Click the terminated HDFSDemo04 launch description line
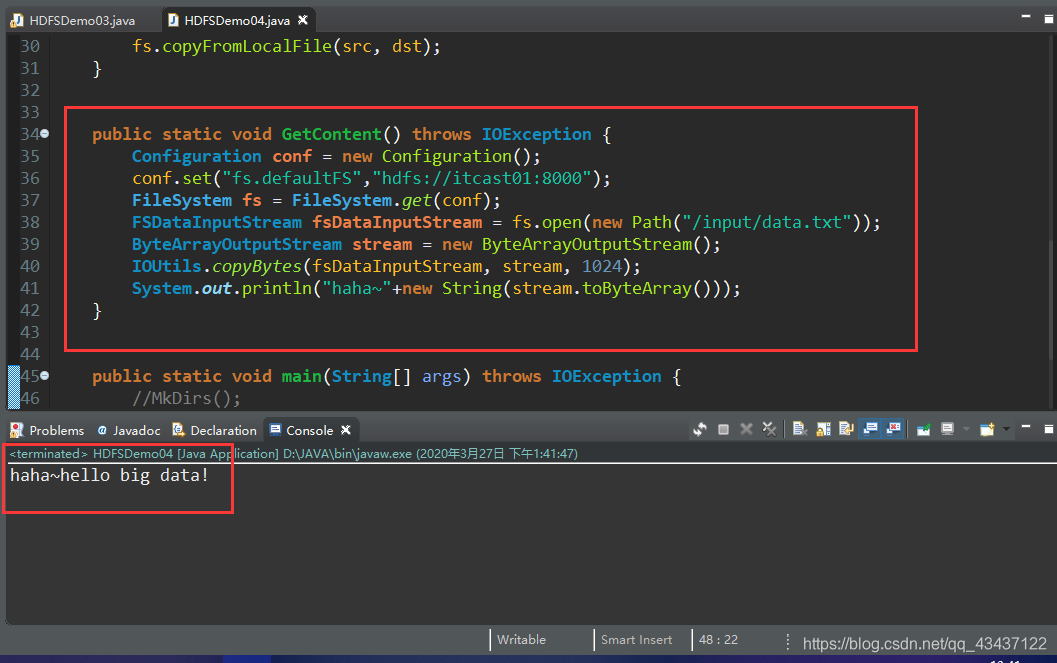Viewport: 1057px width, 663px height. click(293, 453)
